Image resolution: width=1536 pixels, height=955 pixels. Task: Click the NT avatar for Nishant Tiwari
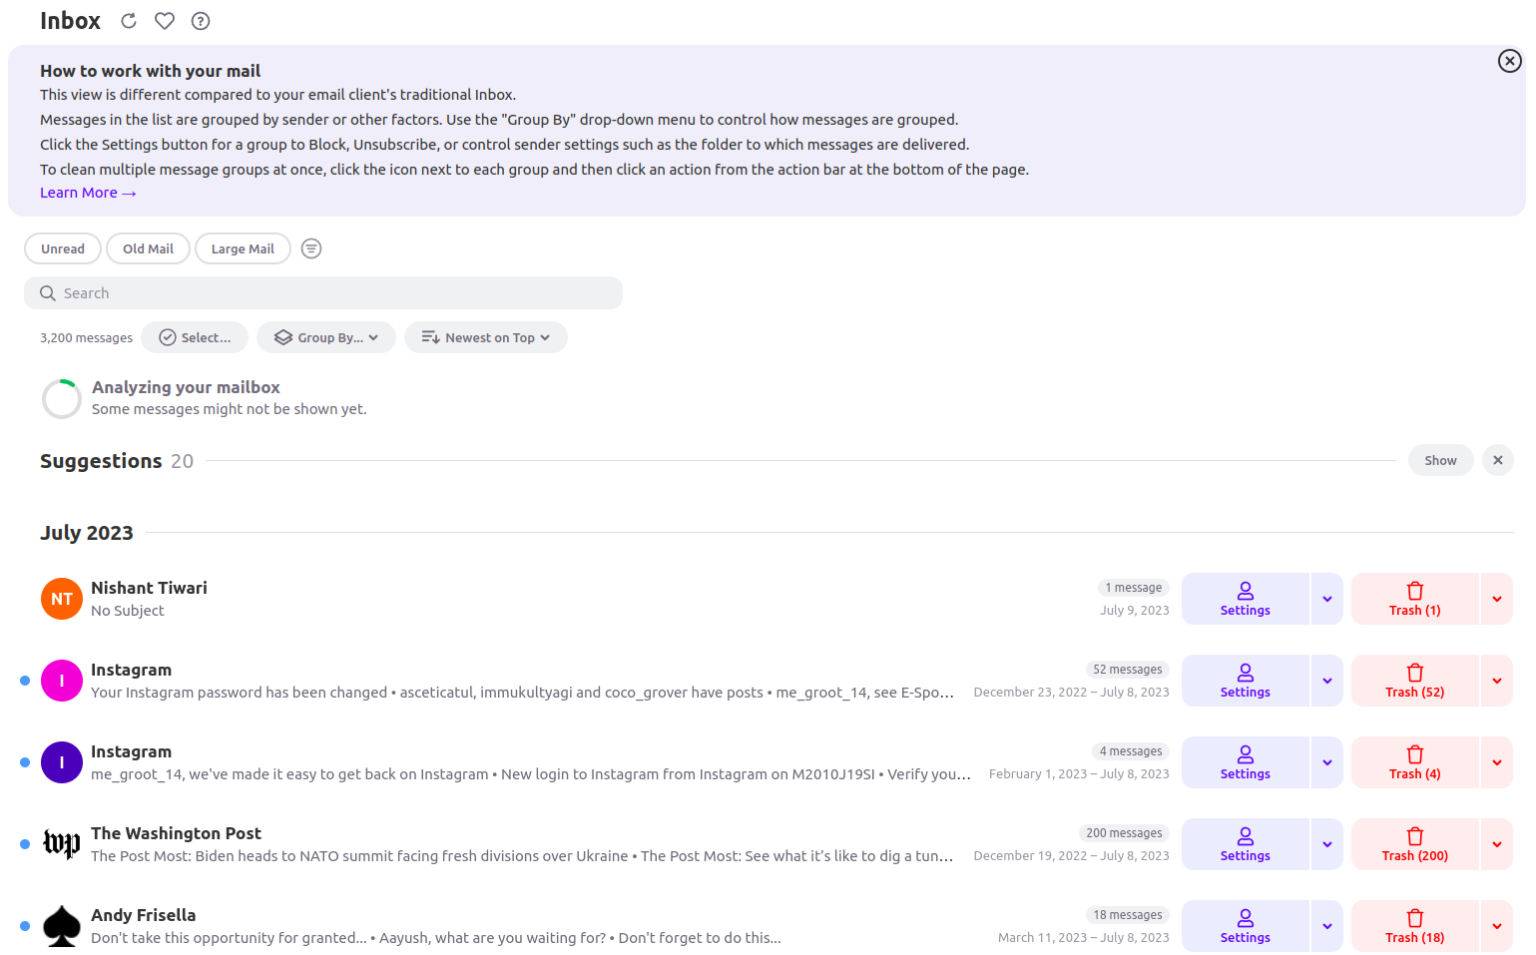coord(62,599)
